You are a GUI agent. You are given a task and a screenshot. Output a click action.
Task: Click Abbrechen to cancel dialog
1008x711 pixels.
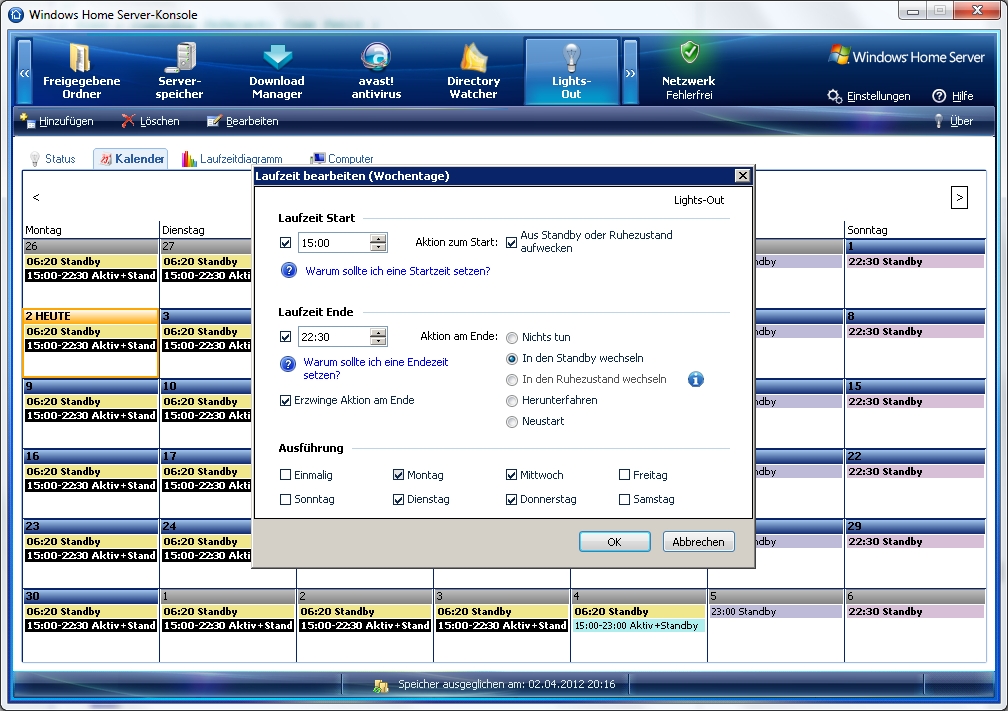698,542
